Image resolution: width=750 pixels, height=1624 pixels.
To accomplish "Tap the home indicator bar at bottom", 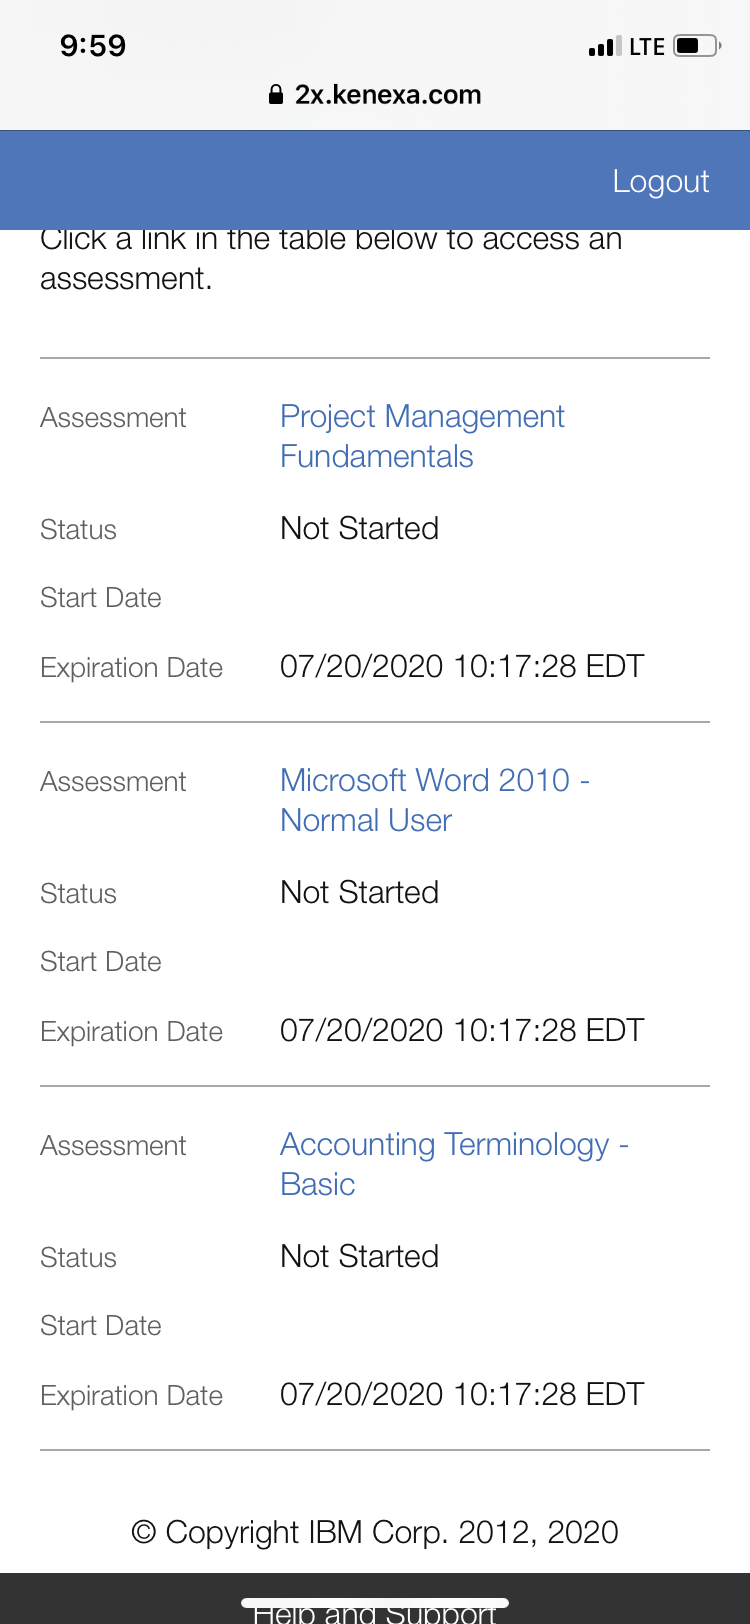I will click(375, 1602).
